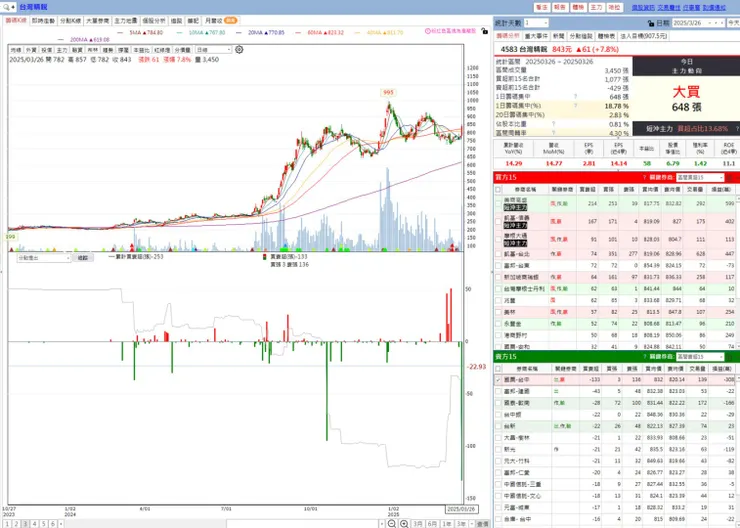This screenshot has width=740, height=528.
Task: Check the 美林 buyer row checkbox
Action: click(x=498, y=312)
